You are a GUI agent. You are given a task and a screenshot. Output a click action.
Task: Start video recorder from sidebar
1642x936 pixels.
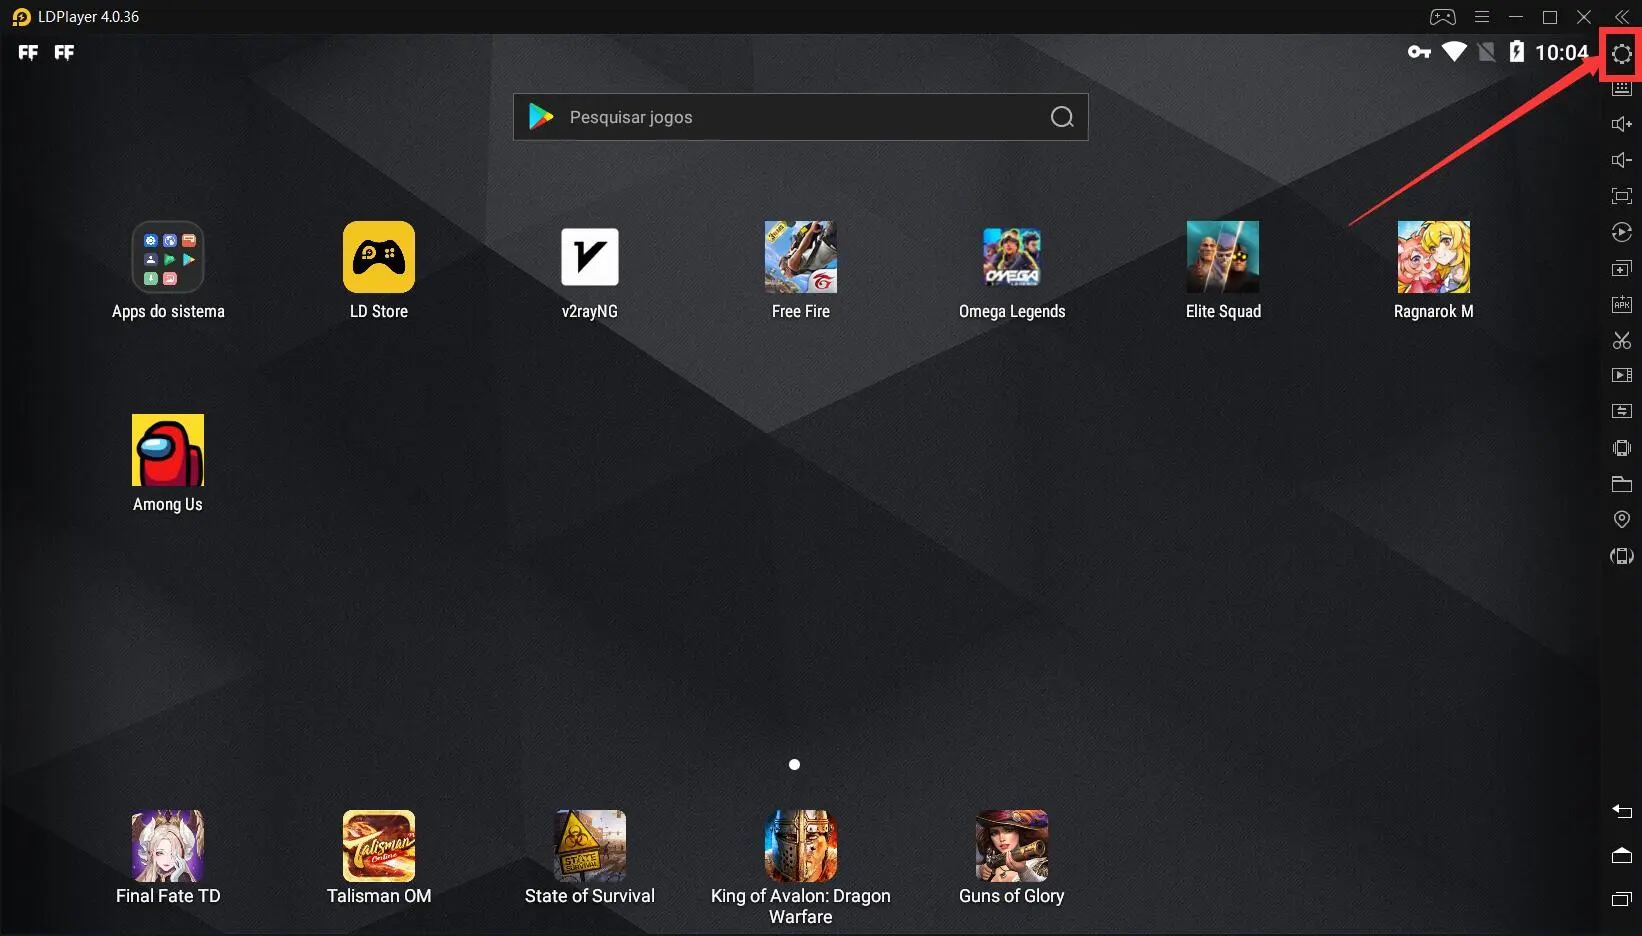coord(1622,375)
